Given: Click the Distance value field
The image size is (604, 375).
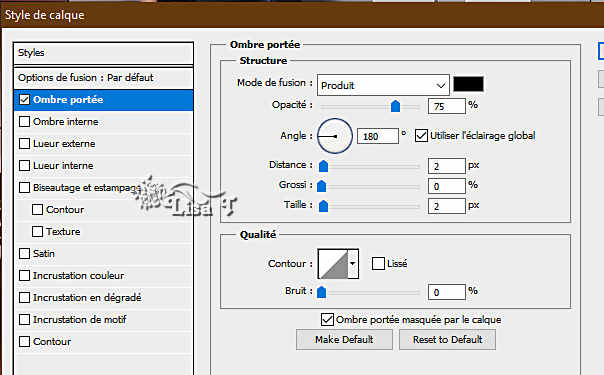Looking at the screenshot, I should (x=446, y=166).
